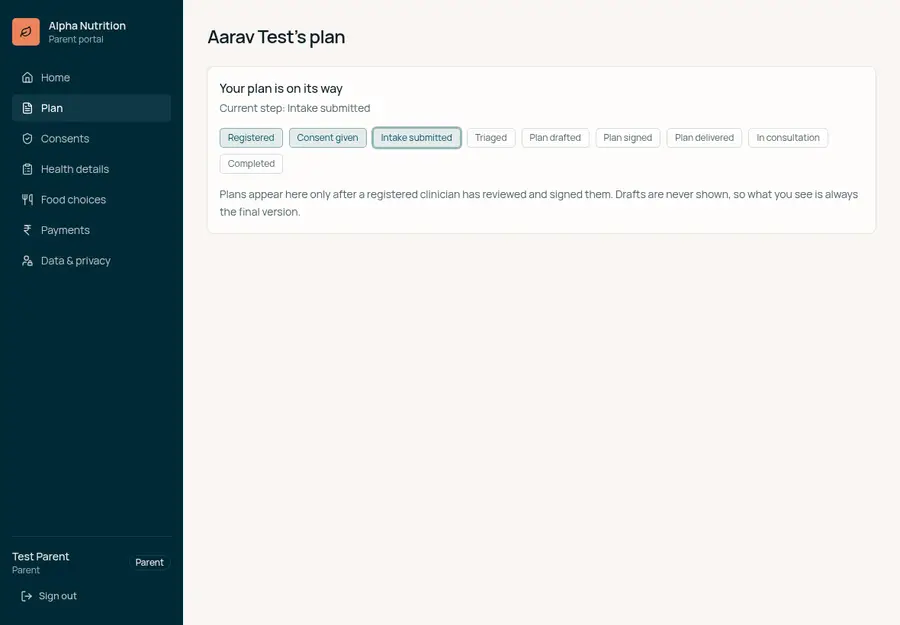The height and width of the screenshot is (625, 900).
Task: Click the Parent role badge
Action: click(x=149, y=562)
